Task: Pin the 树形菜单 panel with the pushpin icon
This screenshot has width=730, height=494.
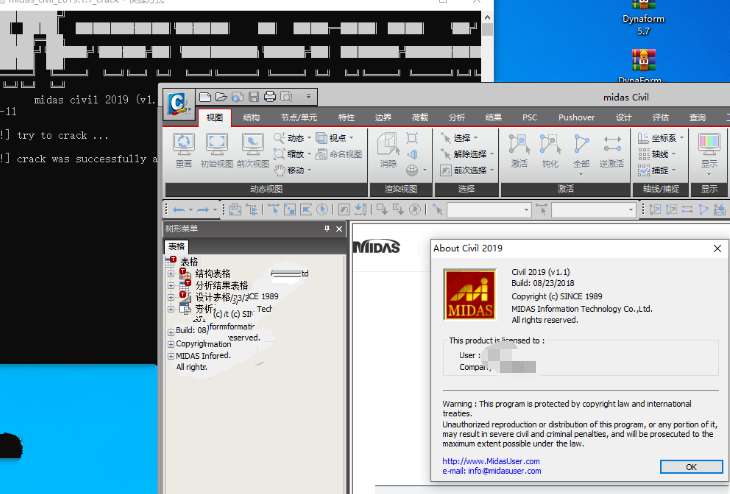Action: [x=327, y=228]
